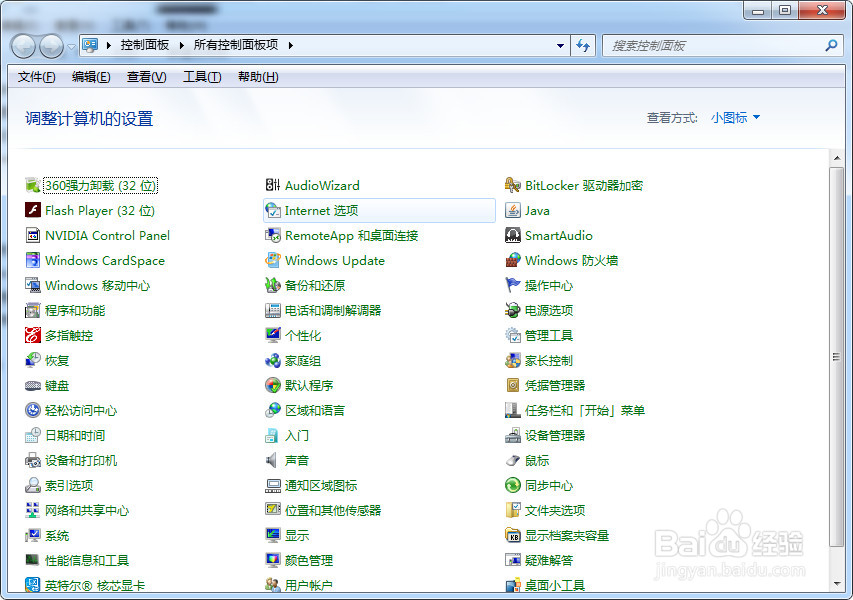Open 疑难解答 link
Screen dimensions: 853x600
tap(549, 561)
